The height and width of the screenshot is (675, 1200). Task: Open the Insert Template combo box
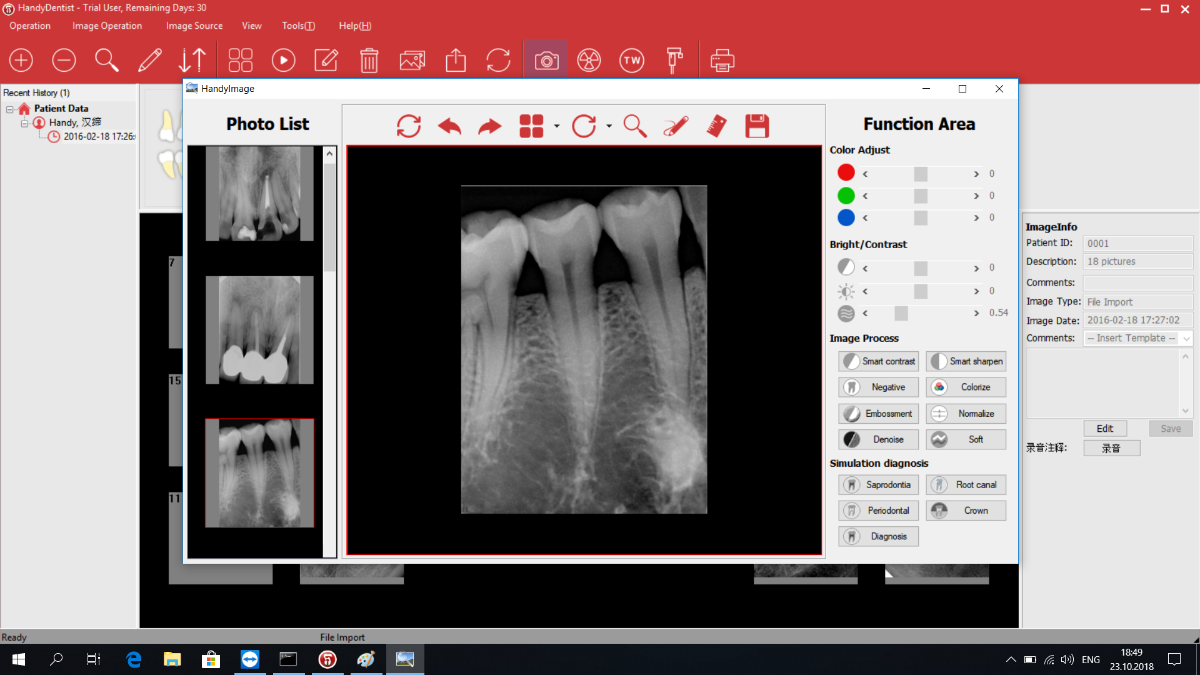[1138, 339]
